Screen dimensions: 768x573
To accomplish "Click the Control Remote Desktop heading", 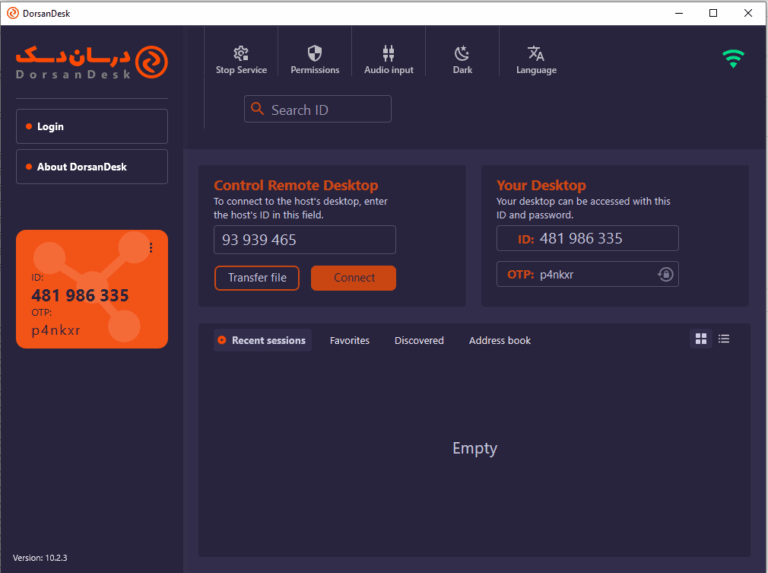I will 296,185.
